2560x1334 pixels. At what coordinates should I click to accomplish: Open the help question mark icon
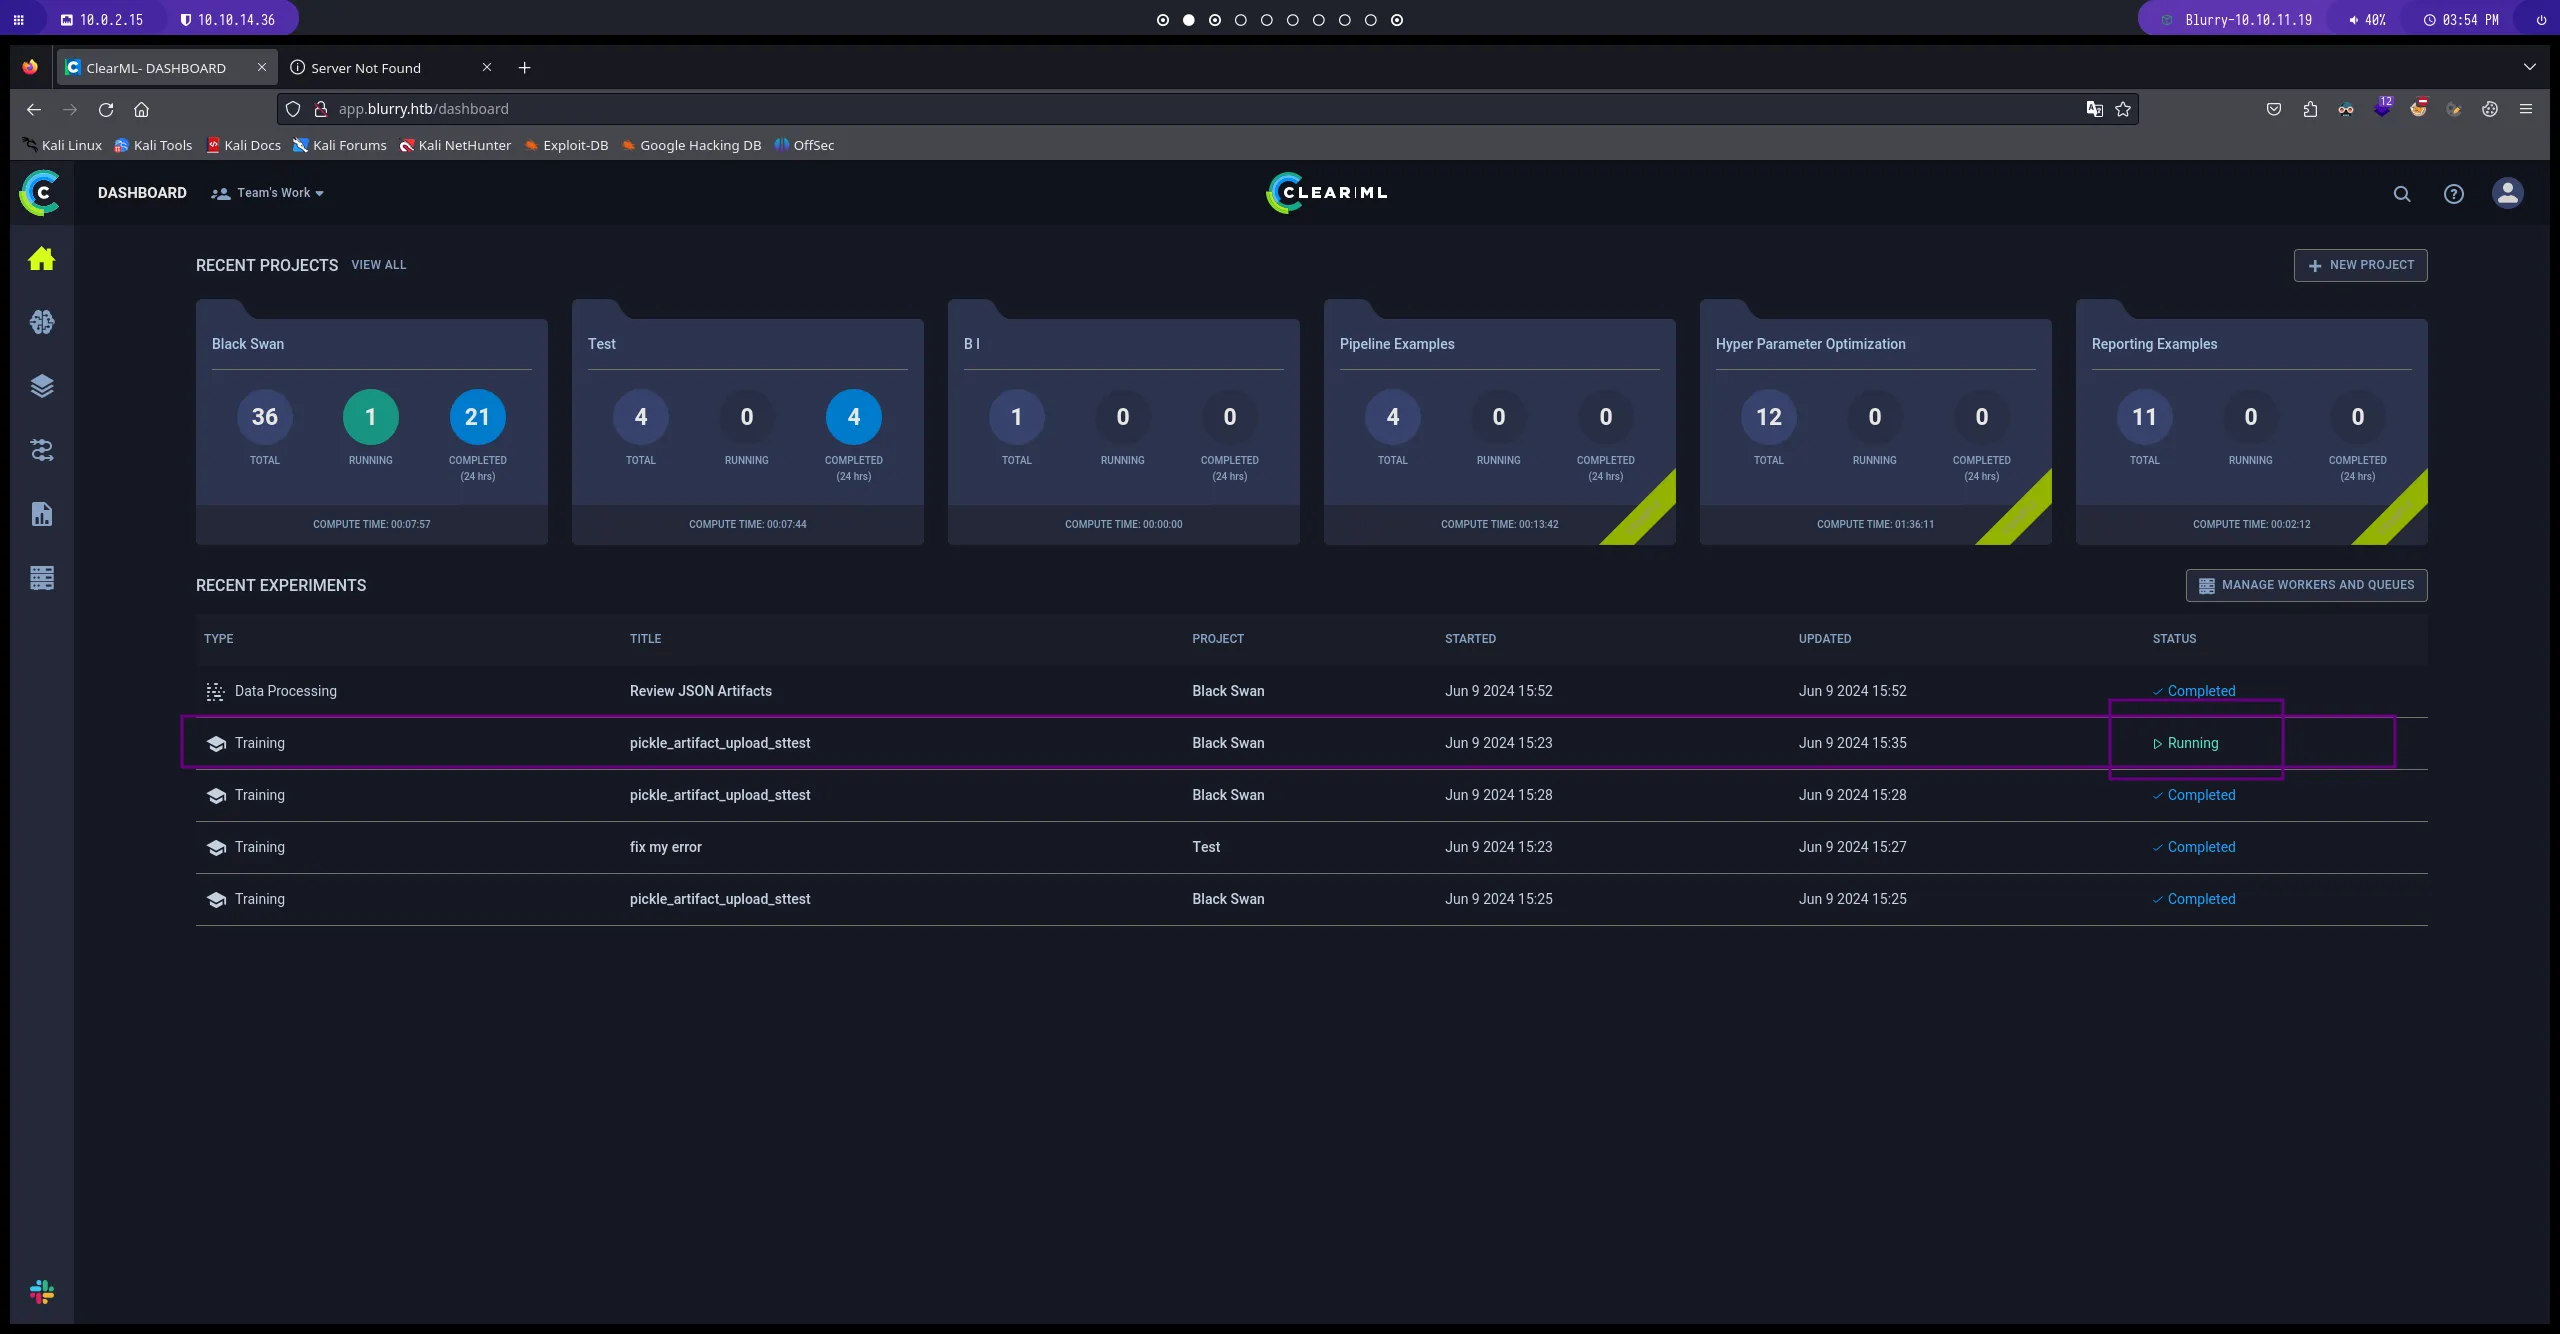2454,194
